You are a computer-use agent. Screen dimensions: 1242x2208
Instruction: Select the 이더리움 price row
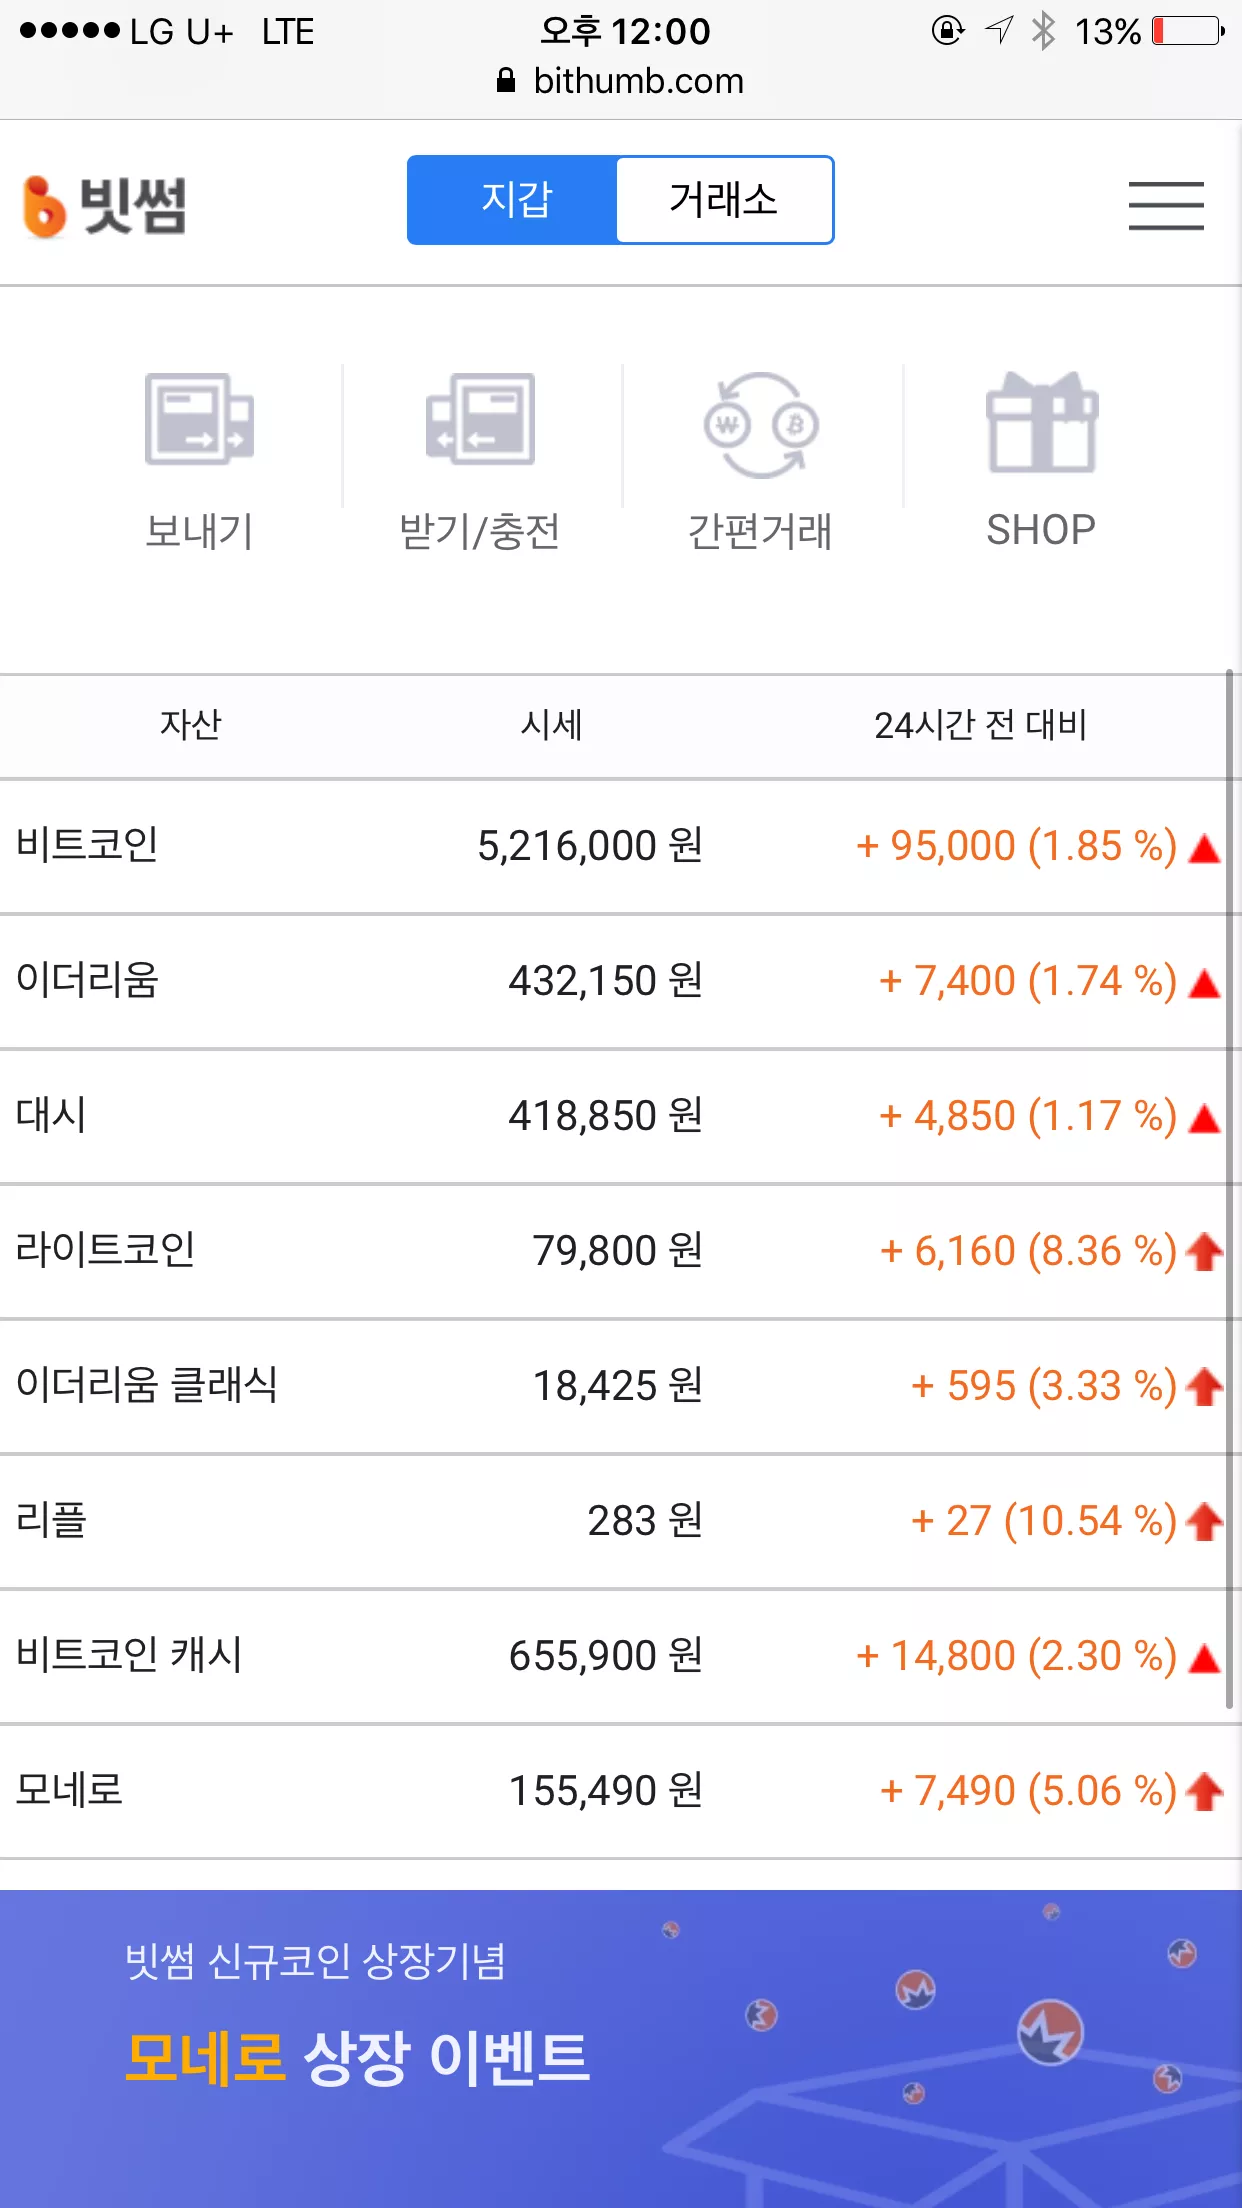[x=613, y=981]
